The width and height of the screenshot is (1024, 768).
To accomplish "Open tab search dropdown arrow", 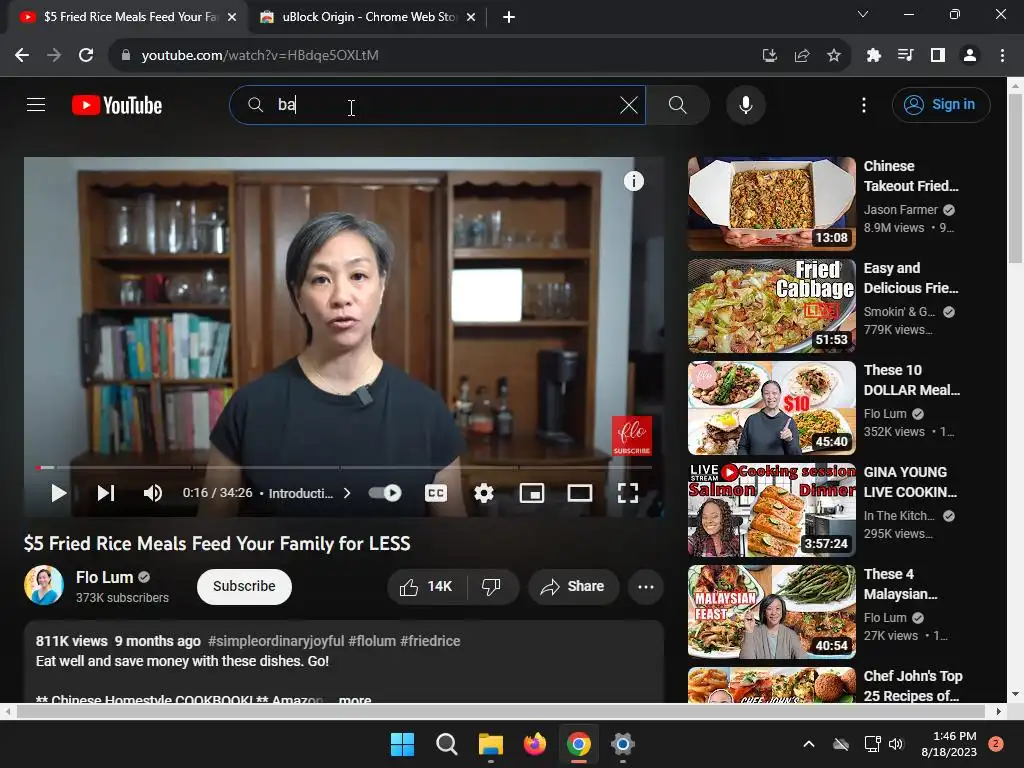I will (863, 14).
